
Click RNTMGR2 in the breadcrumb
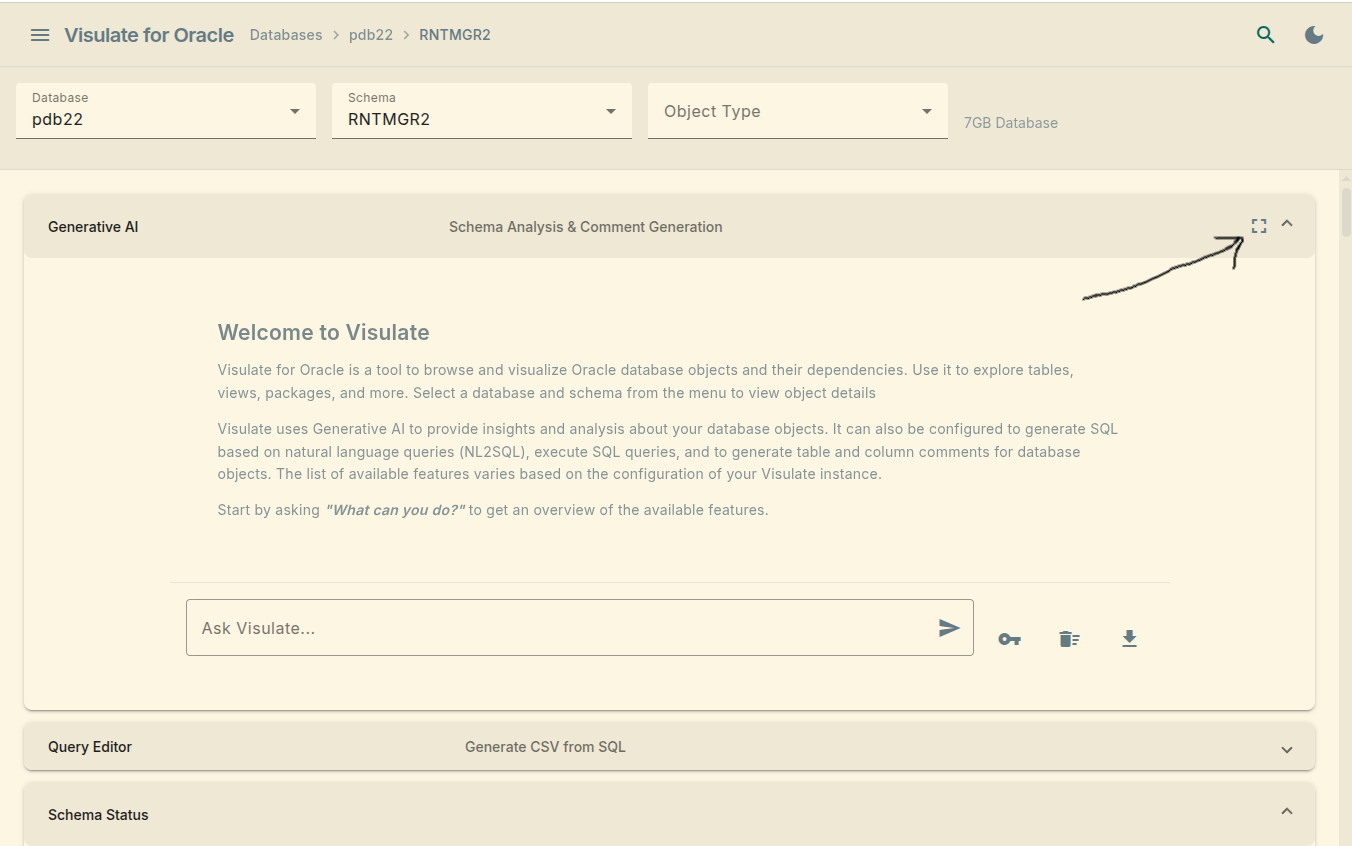click(x=455, y=35)
